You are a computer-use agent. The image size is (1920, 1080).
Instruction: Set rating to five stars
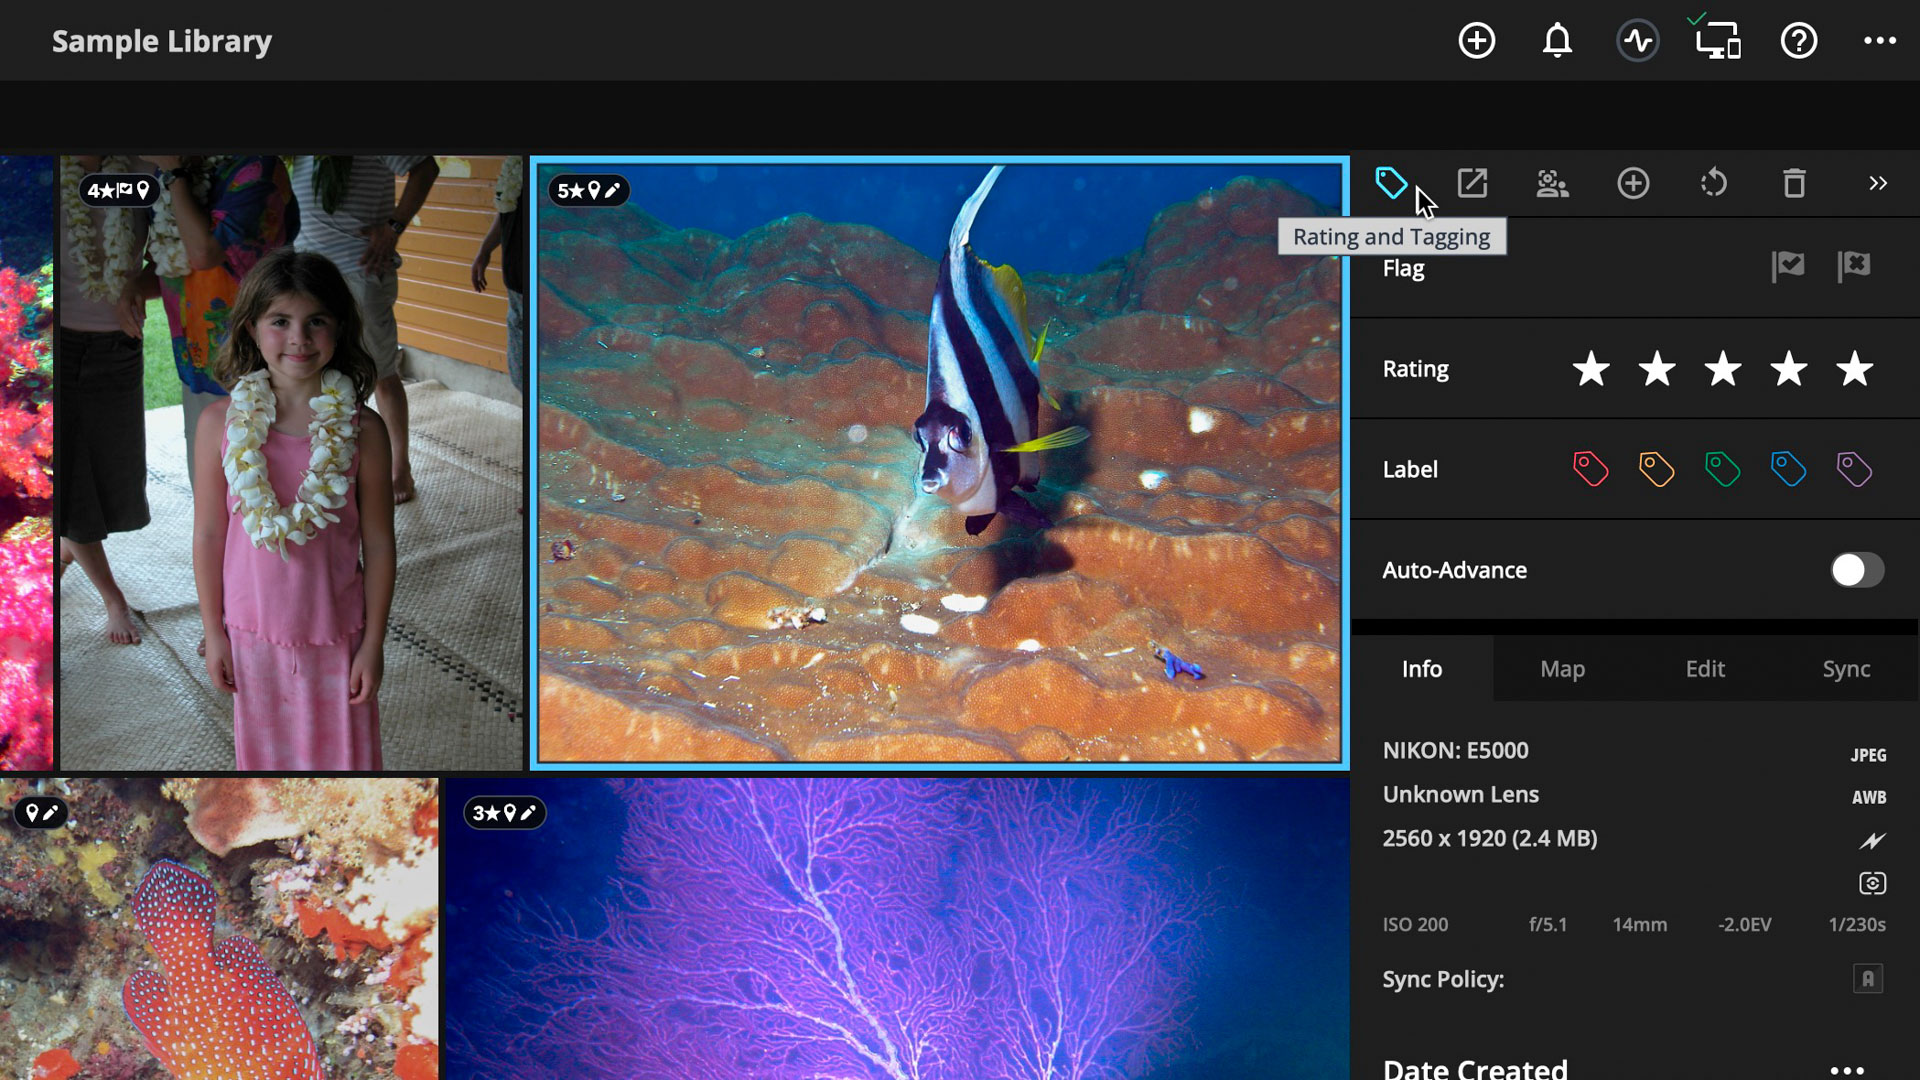coord(1855,369)
